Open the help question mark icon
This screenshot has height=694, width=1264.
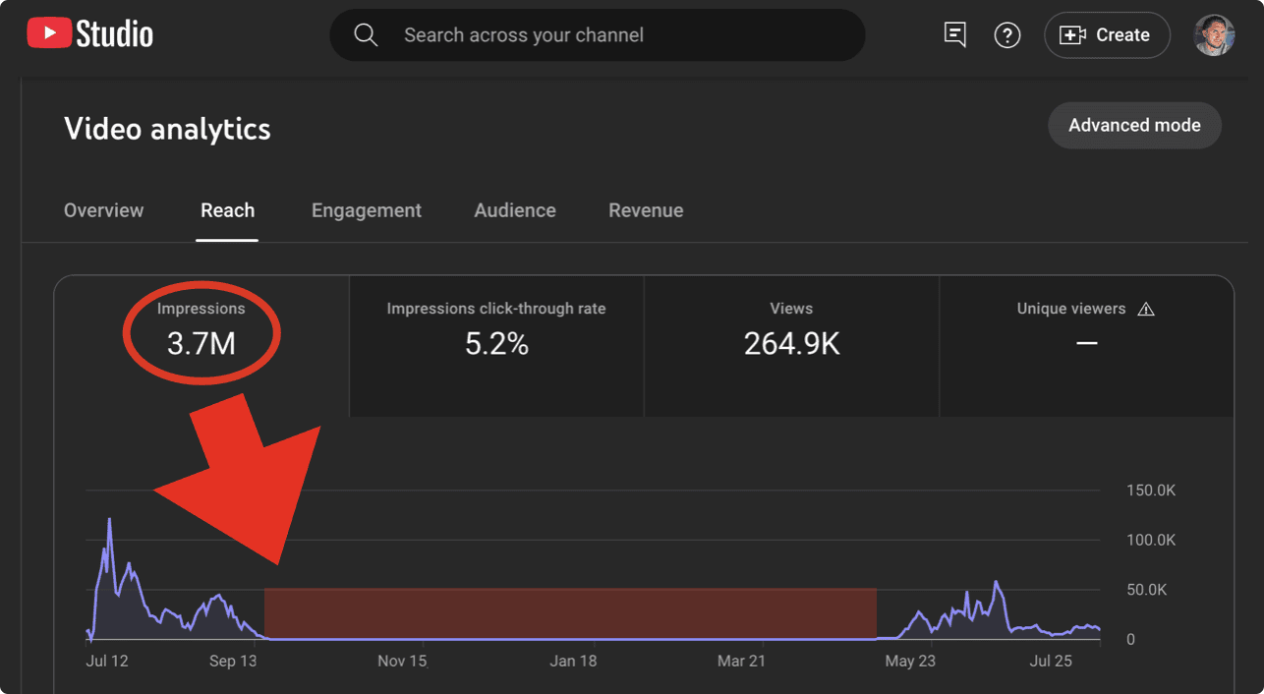coord(1006,35)
